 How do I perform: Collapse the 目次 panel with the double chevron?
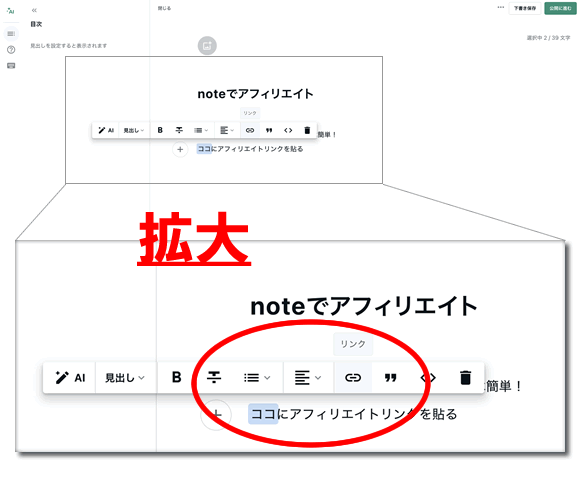34,10
